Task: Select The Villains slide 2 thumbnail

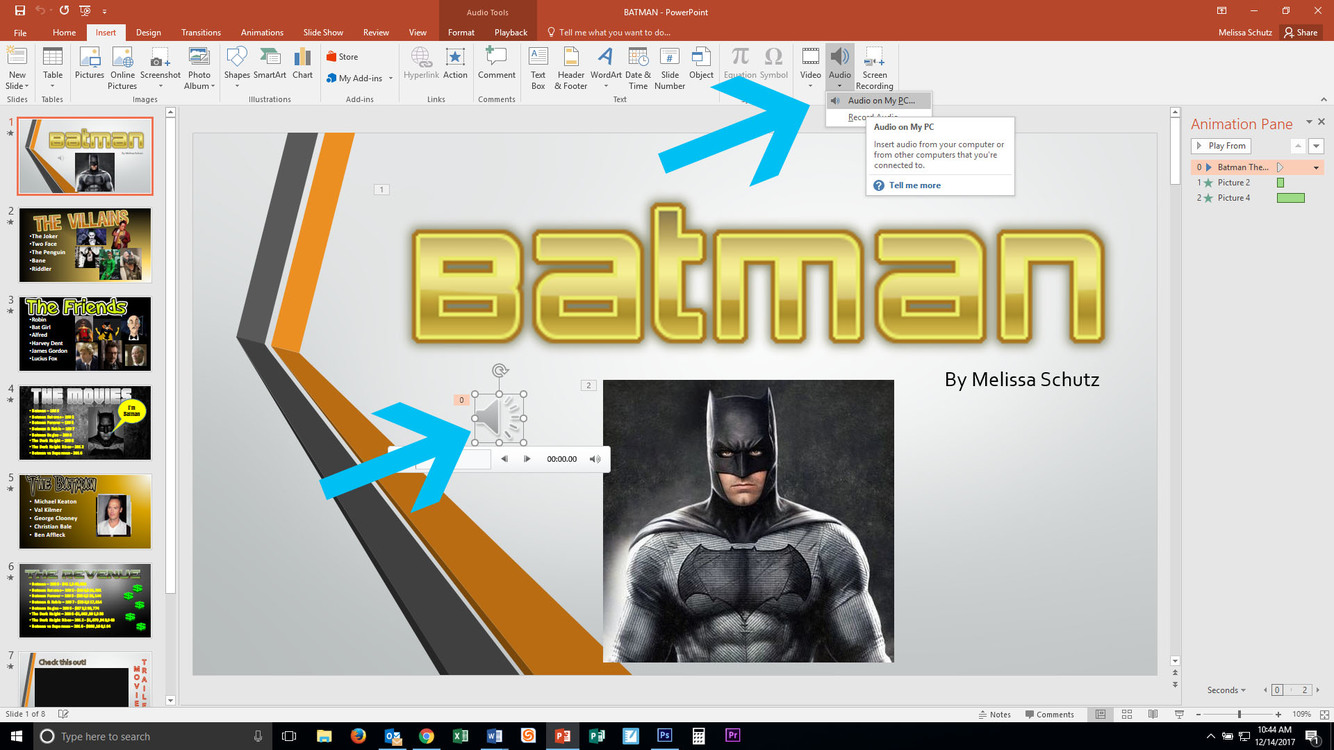Action: pos(85,245)
